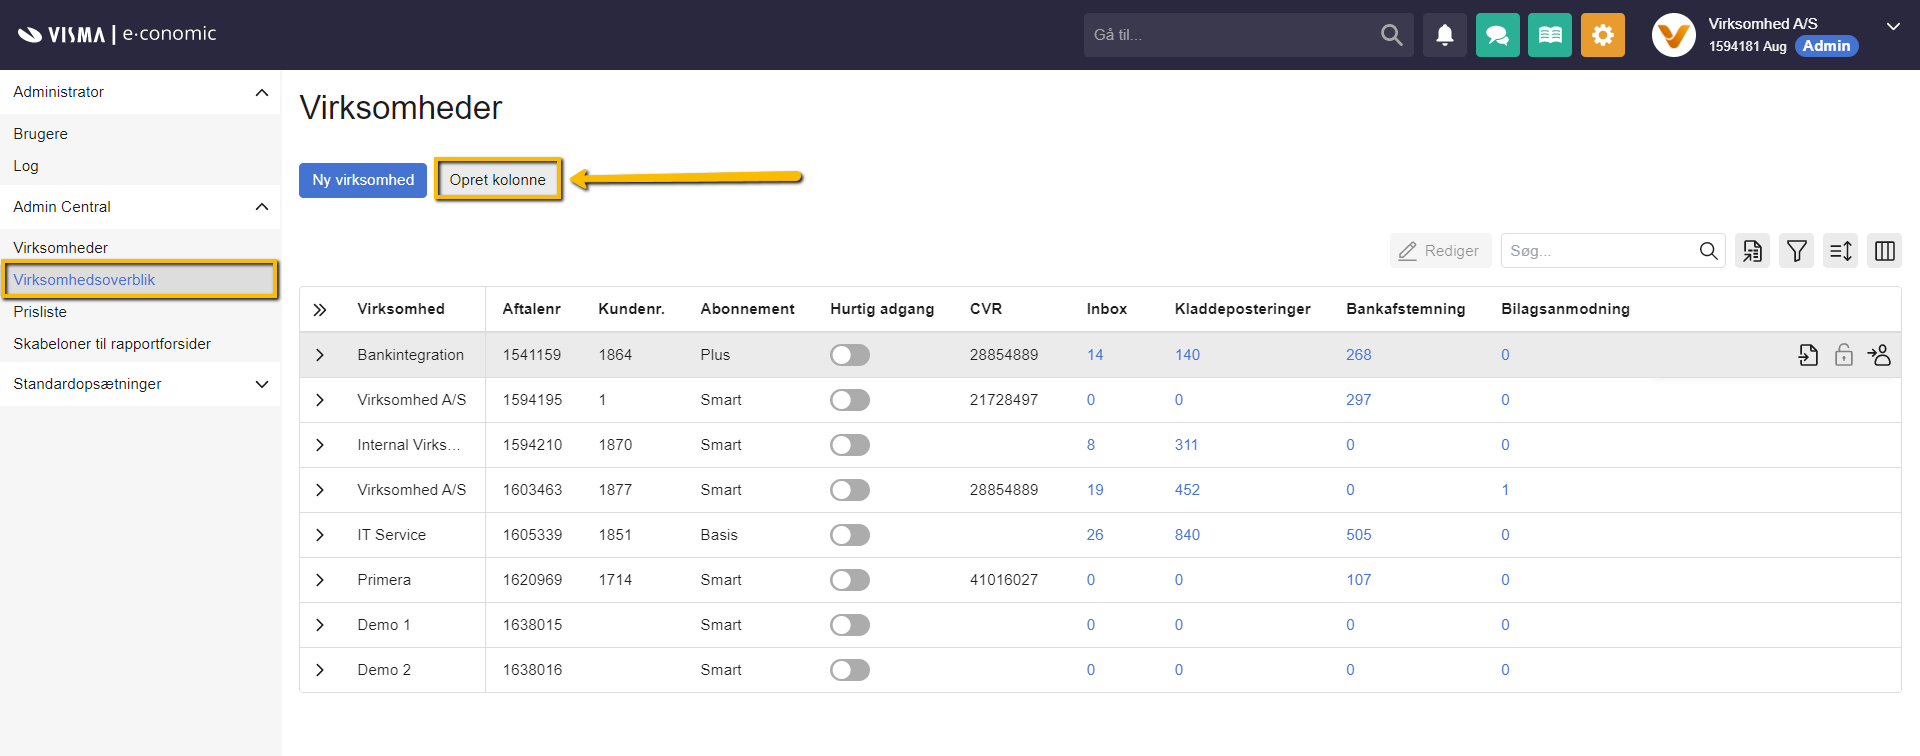Screen dimensions: 1920x756
Task: Open the notifications bell
Action: click(x=1444, y=35)
